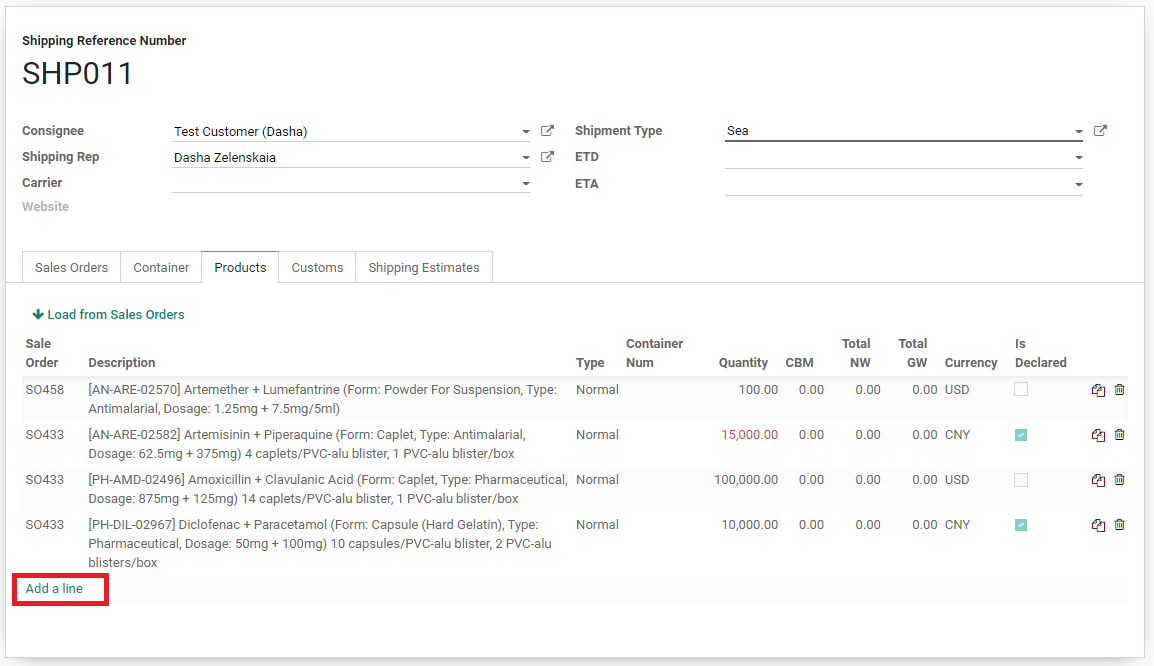Click the PH-AMD-02496 Amoxicillin description

pos(328,489)
